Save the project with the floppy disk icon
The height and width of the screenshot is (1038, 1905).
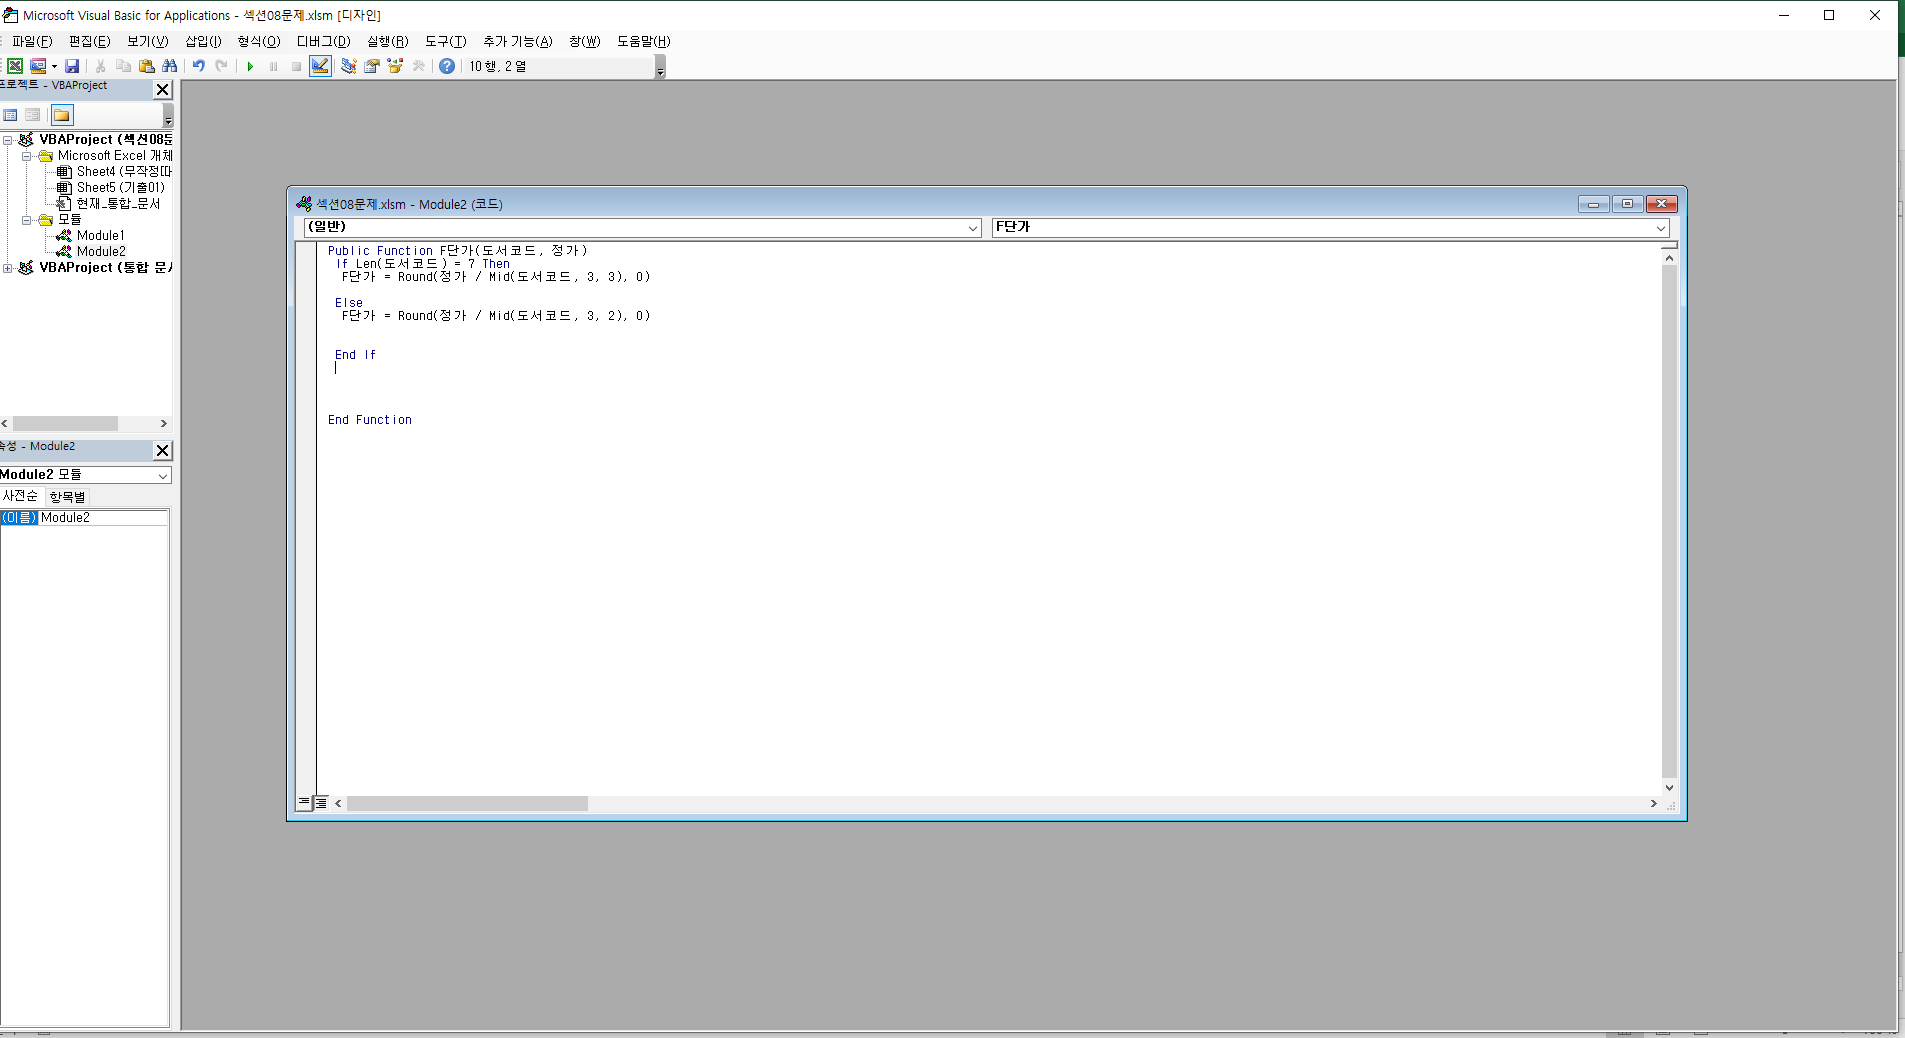pyautogui.click(x=72, y=66)
